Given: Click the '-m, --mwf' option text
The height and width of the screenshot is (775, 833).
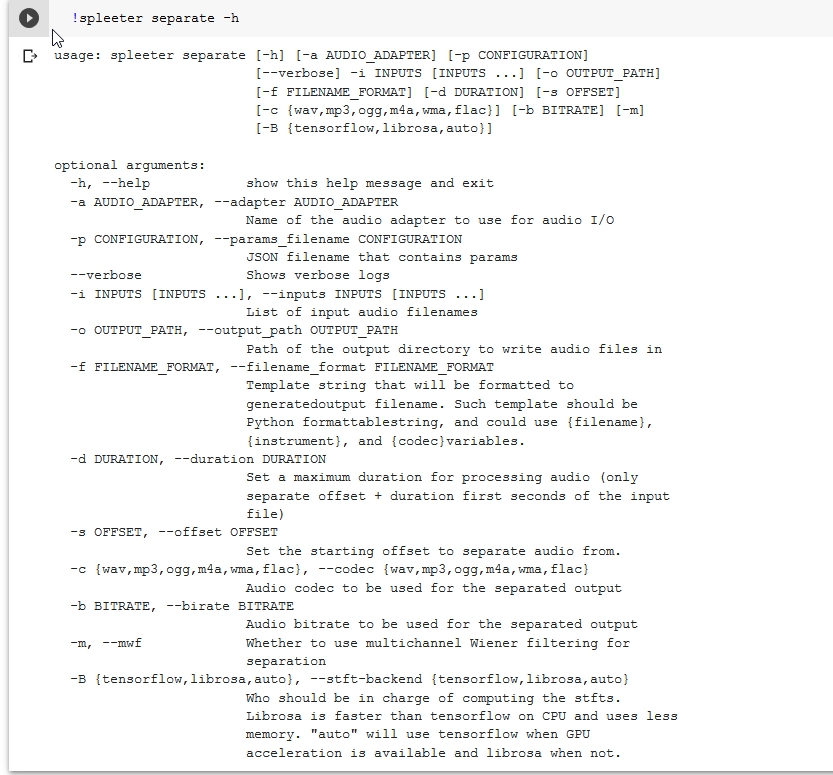Looking at the screenshot, I should (106, 643).
